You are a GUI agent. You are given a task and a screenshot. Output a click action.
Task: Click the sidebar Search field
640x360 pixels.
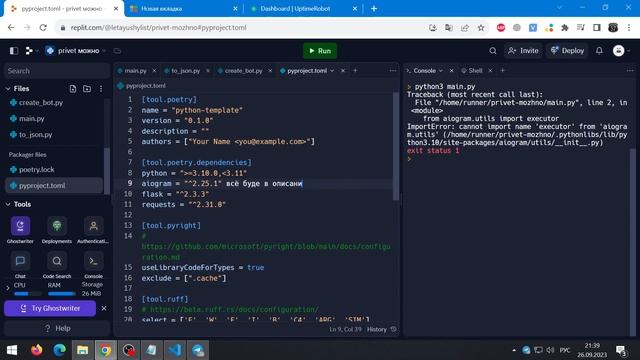57,71
